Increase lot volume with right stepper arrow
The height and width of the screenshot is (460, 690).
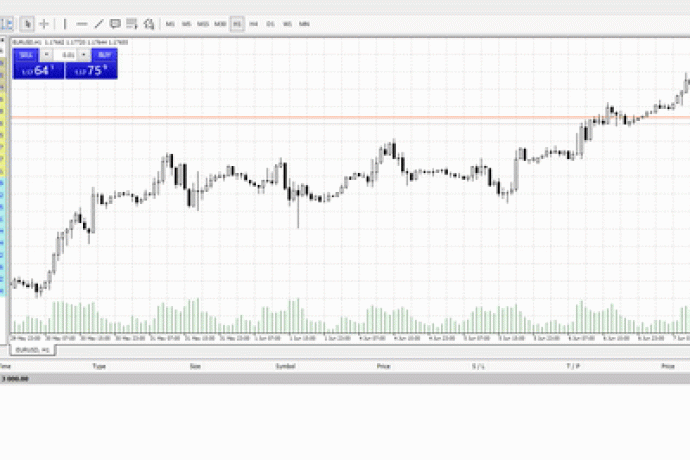84,55
